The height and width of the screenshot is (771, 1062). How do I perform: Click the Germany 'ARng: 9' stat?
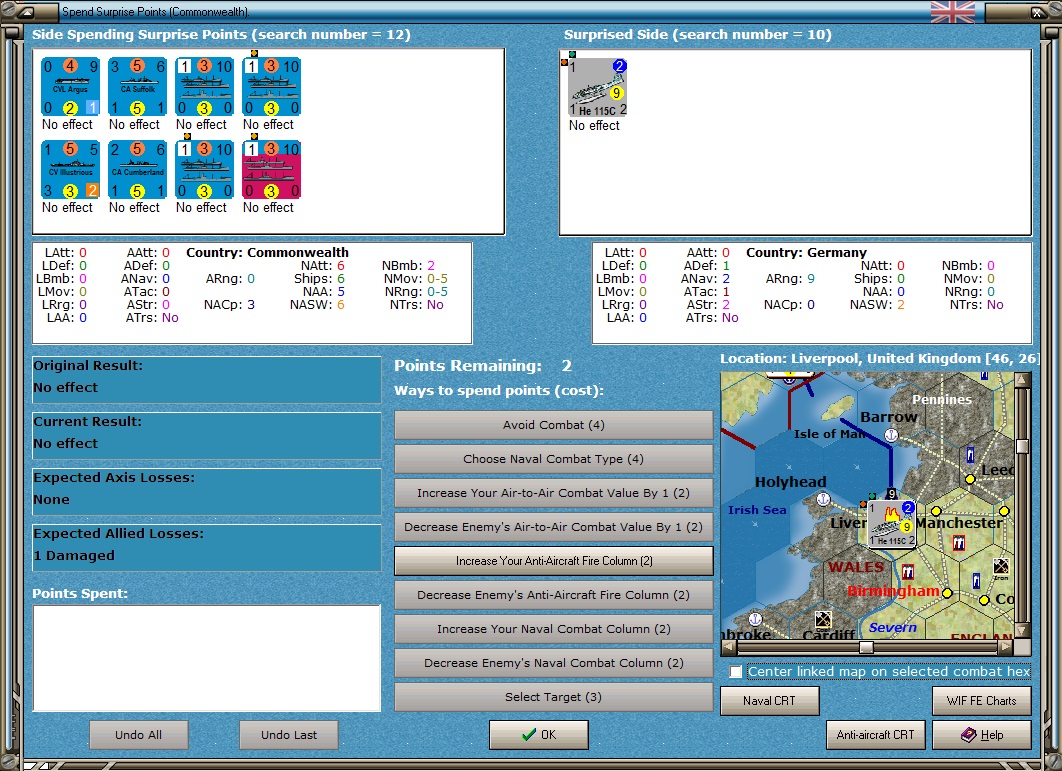(790, 278)
